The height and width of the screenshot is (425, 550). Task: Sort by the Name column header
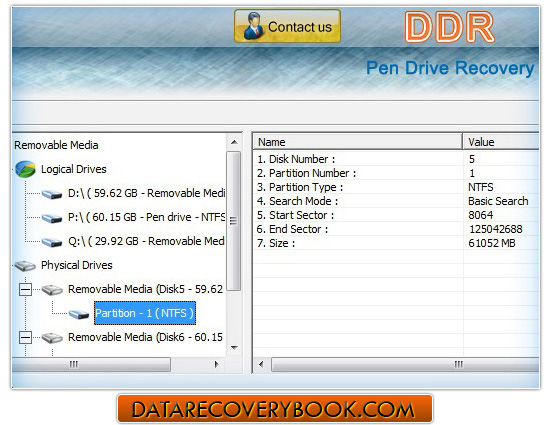pyautogui.click(x=357, y=142)
